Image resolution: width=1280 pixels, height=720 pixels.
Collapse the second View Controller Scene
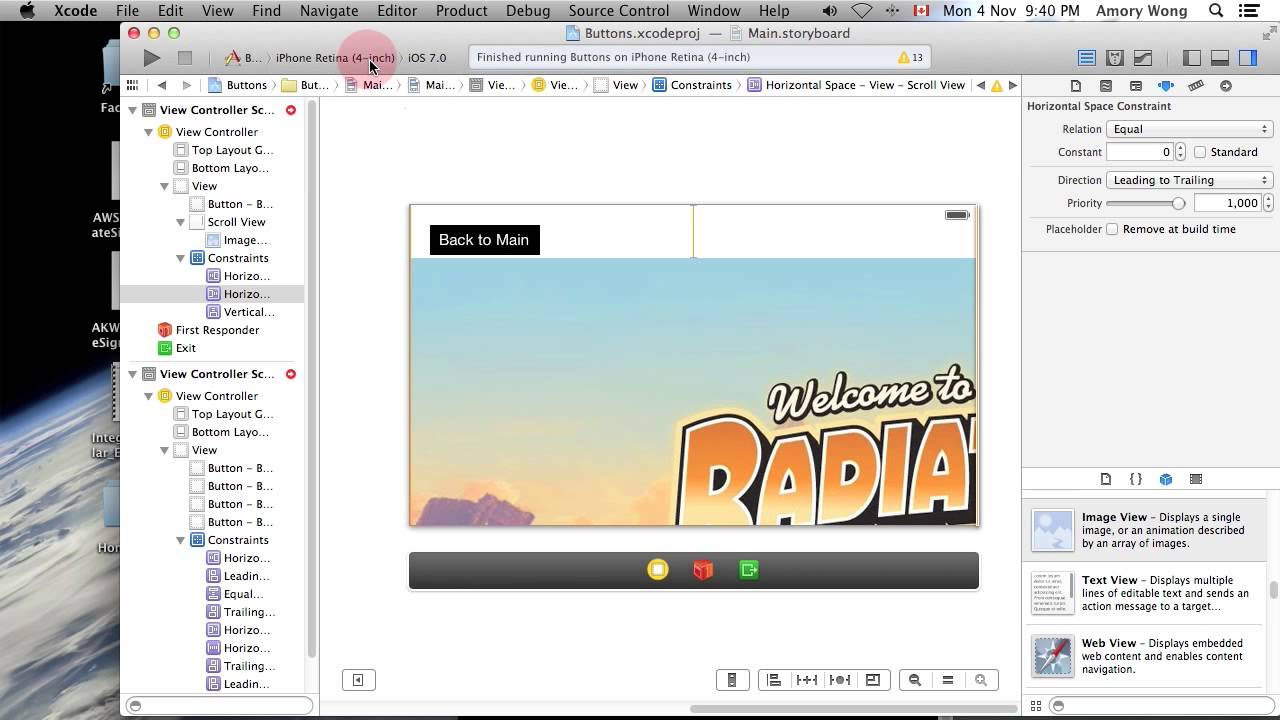[133, 374]
